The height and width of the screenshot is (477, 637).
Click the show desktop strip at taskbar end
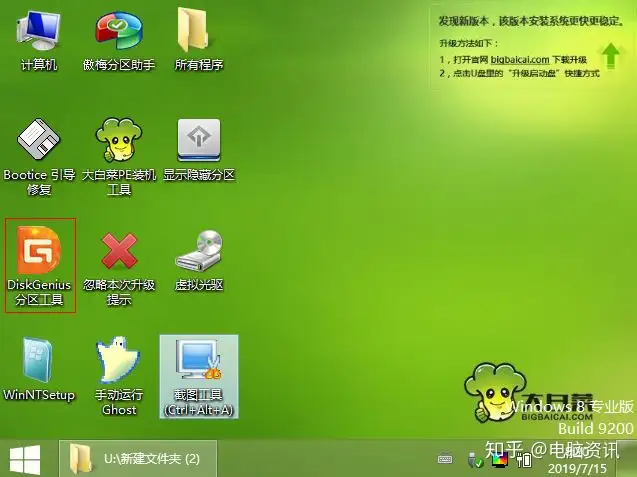pos(627,459)
